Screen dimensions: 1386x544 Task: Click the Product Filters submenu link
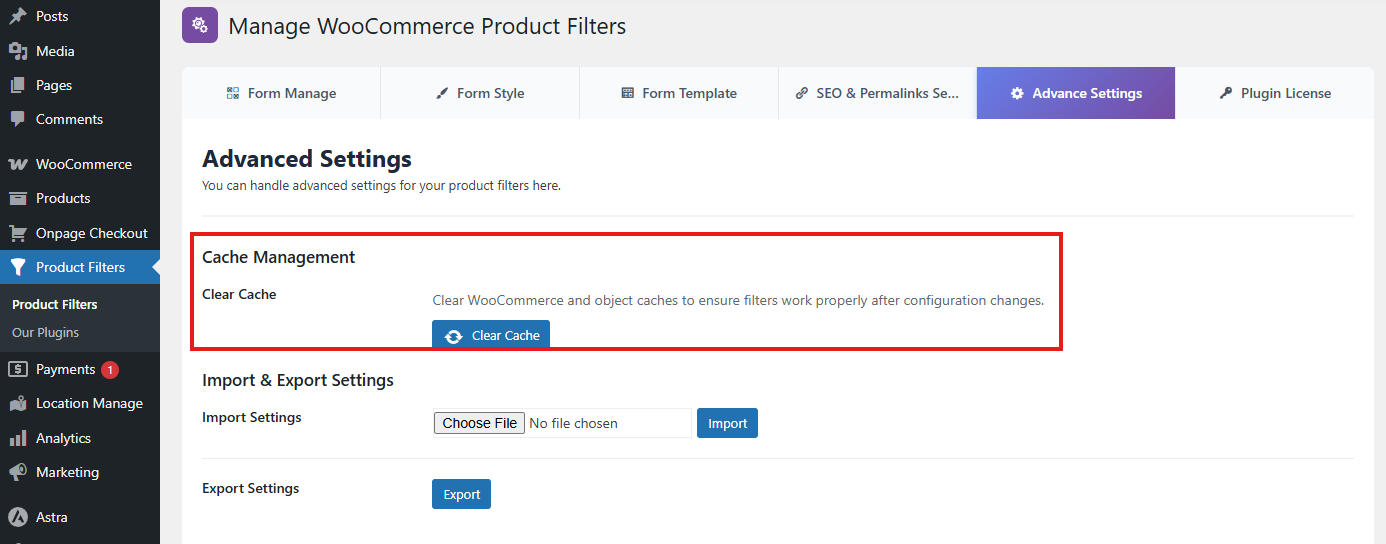(x=55, y=304)
